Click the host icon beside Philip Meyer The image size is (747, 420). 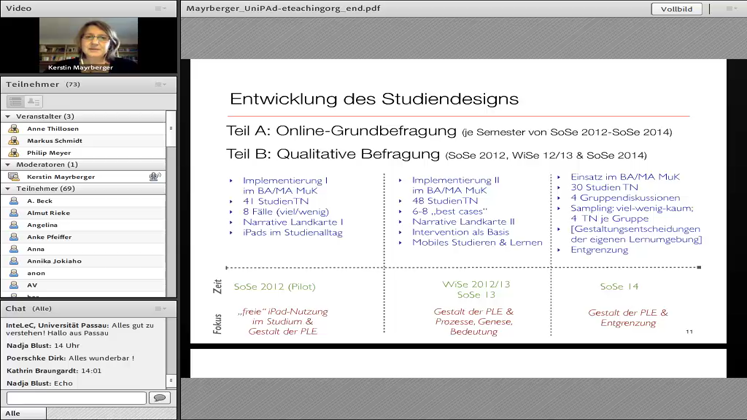pos(14,152)
